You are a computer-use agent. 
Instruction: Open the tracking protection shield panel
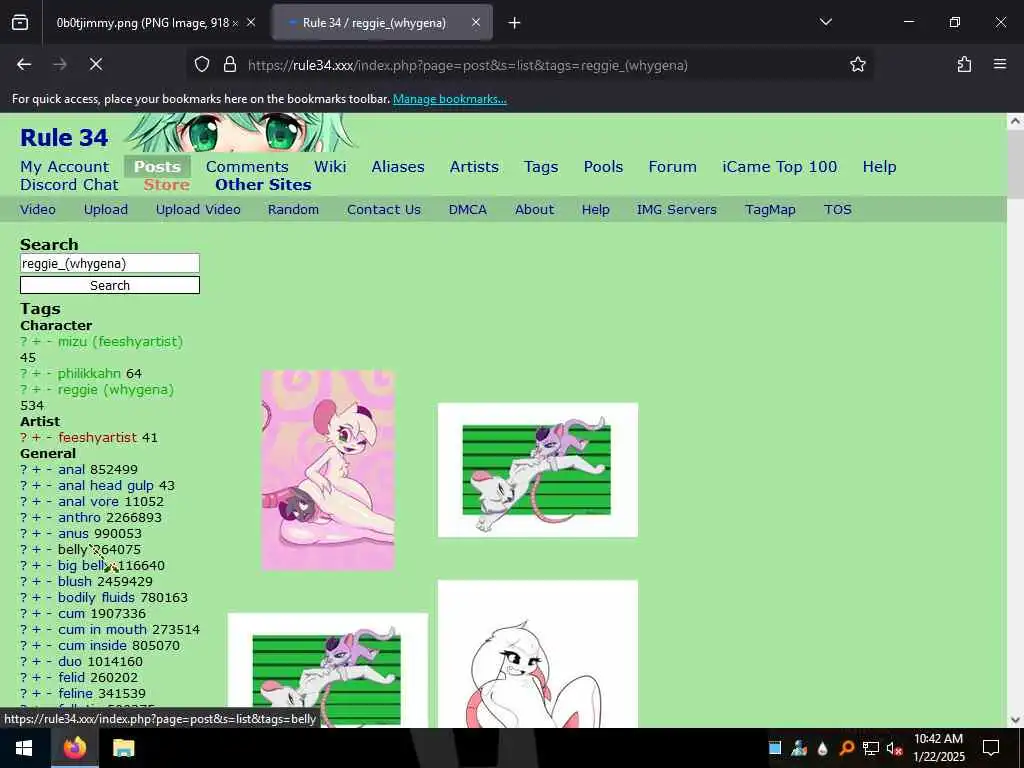(202, 65)
